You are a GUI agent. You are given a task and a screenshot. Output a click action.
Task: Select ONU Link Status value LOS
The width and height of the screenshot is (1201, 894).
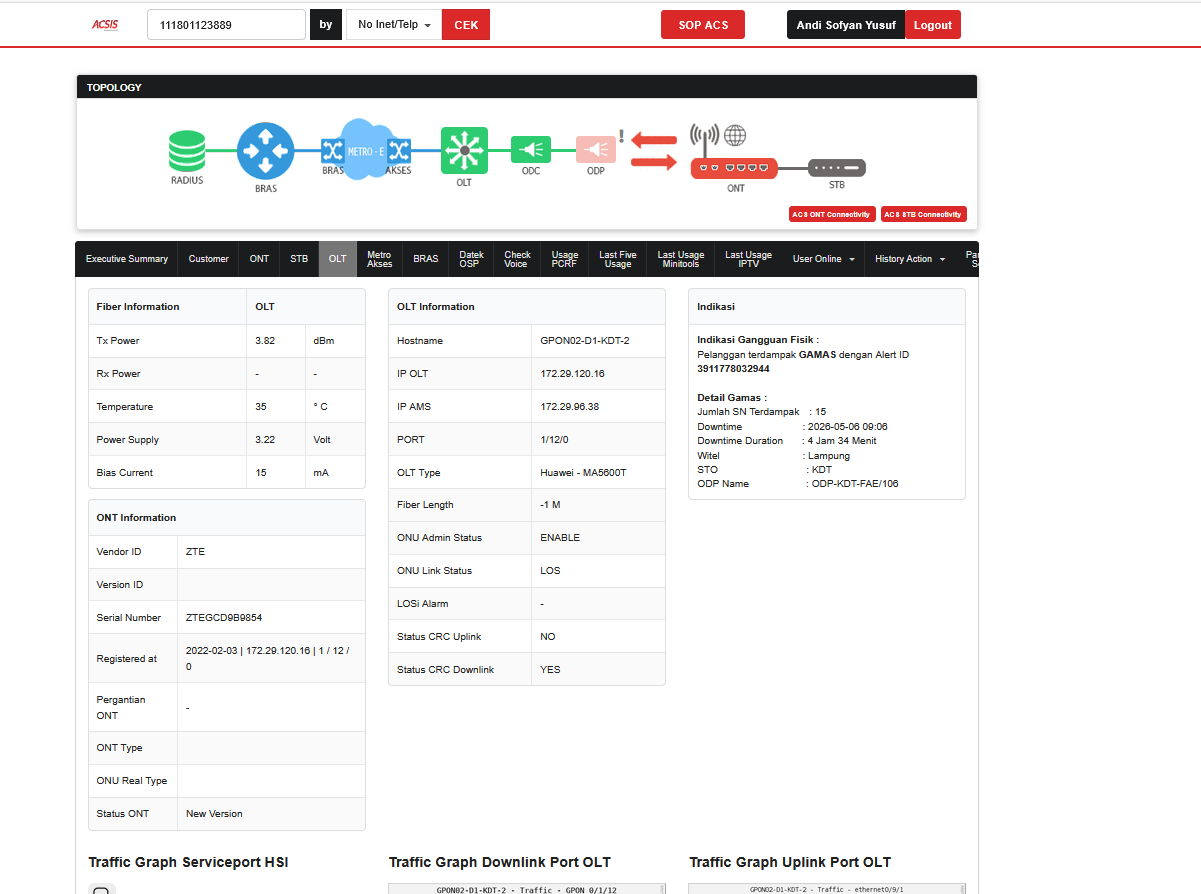[x=550, y=571]
